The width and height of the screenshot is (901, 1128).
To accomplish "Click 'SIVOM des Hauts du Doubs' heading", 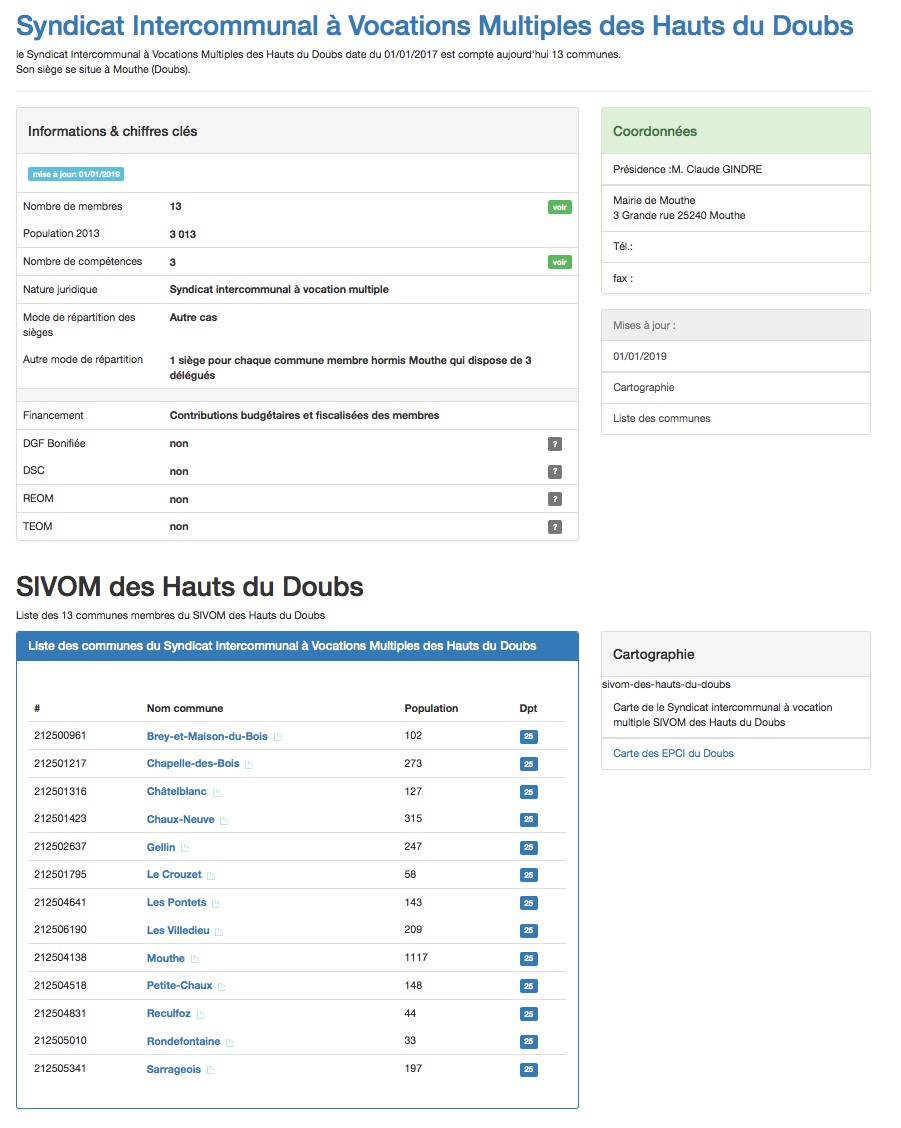I will (x=190, y=587).
